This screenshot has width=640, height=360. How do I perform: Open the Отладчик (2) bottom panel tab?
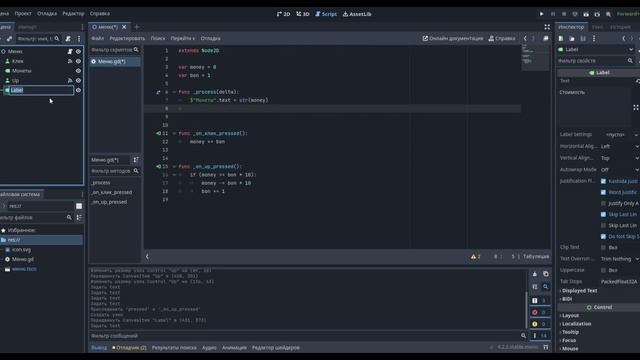tap(129, 348)
